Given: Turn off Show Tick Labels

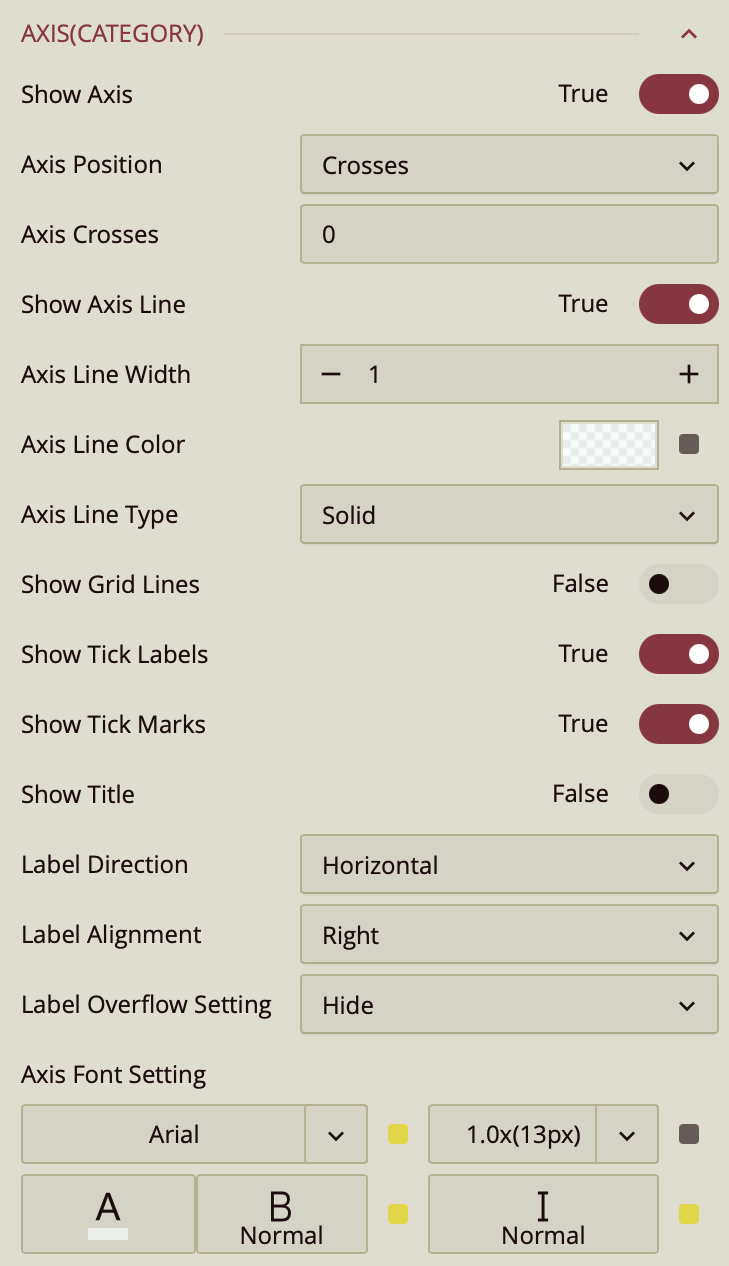Looking at the screenshot, I should (x=678, y=654).
